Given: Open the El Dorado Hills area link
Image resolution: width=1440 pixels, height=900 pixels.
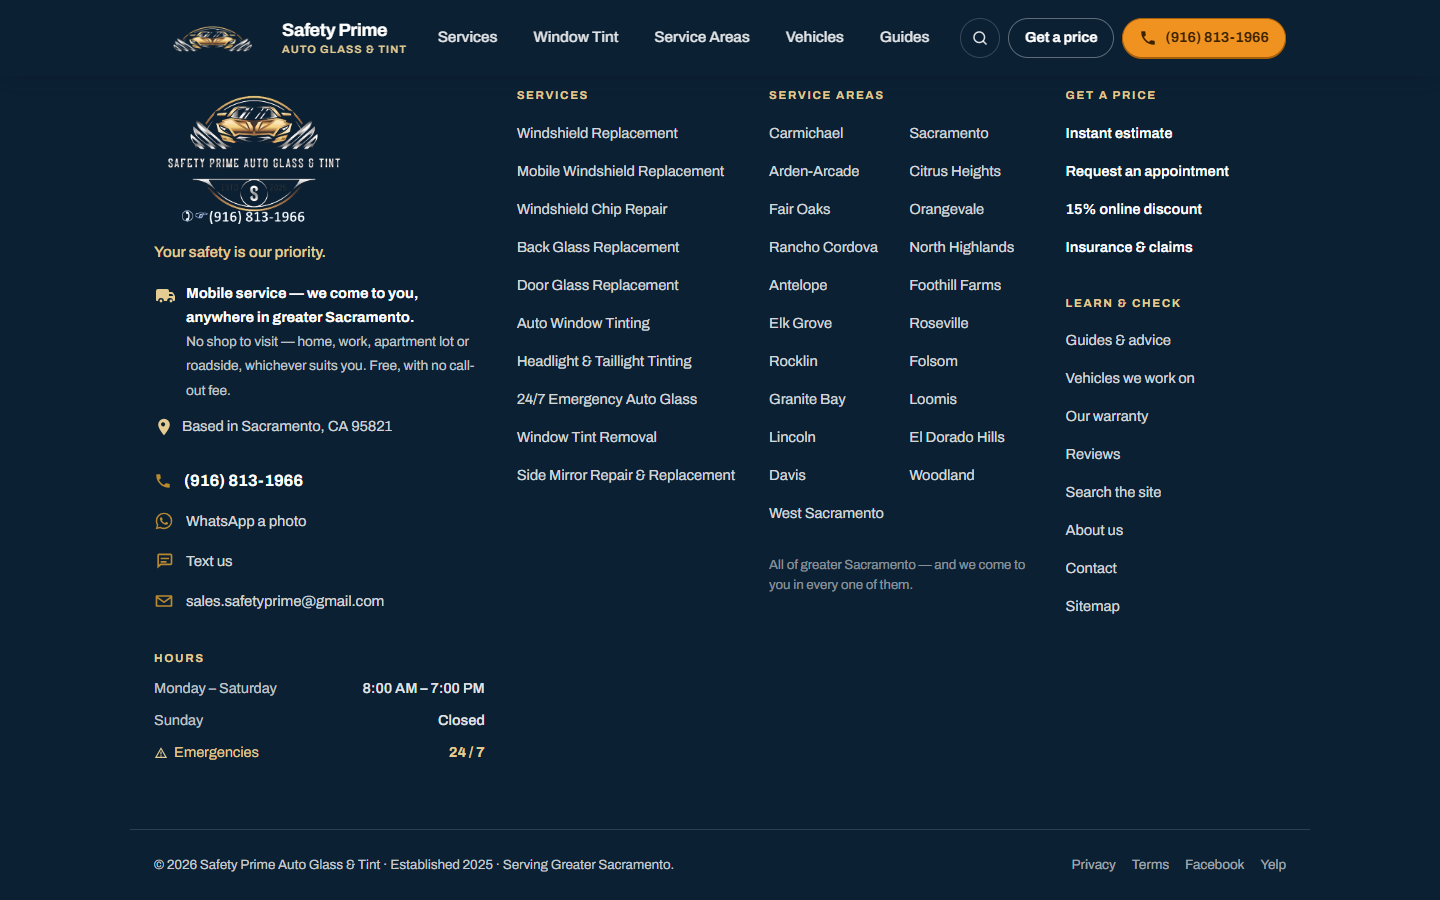Looking at the screenshot, I should point(957,437).
